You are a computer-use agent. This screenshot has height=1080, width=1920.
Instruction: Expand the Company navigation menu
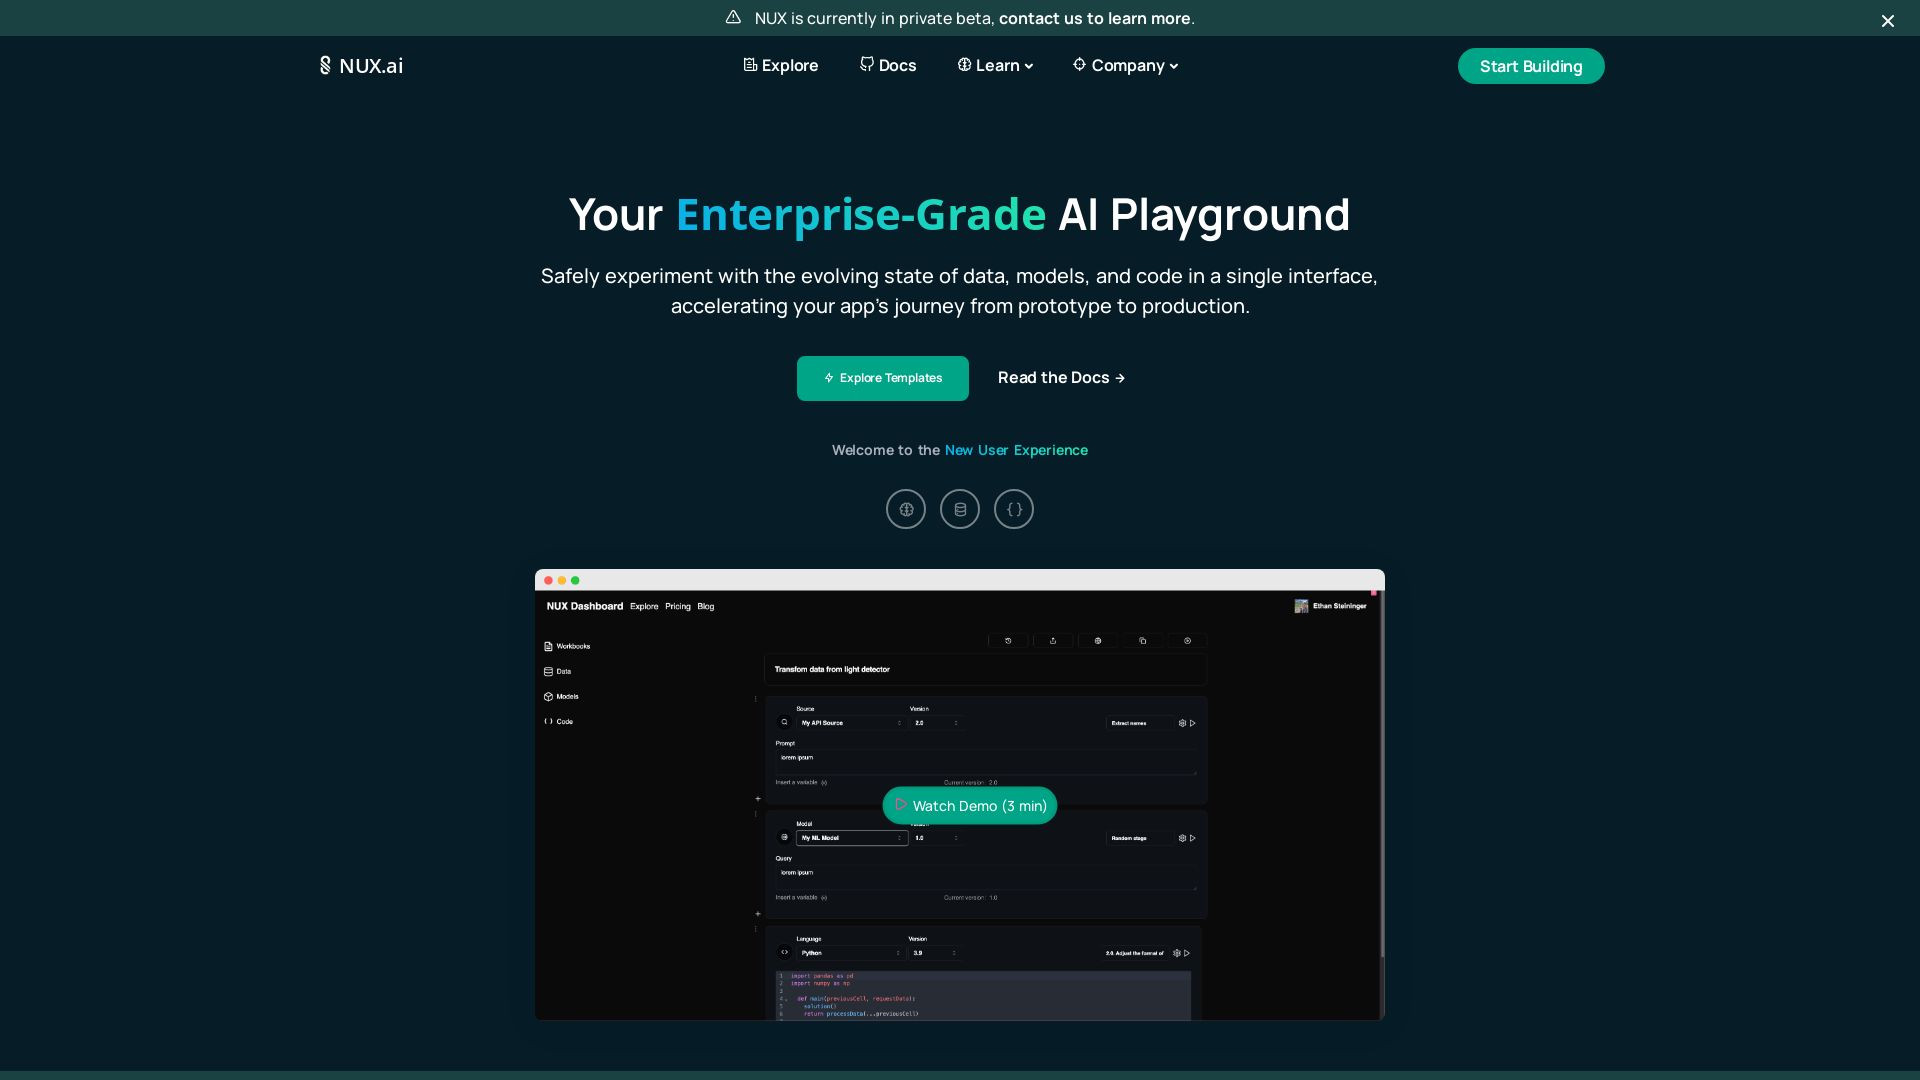1125,65
